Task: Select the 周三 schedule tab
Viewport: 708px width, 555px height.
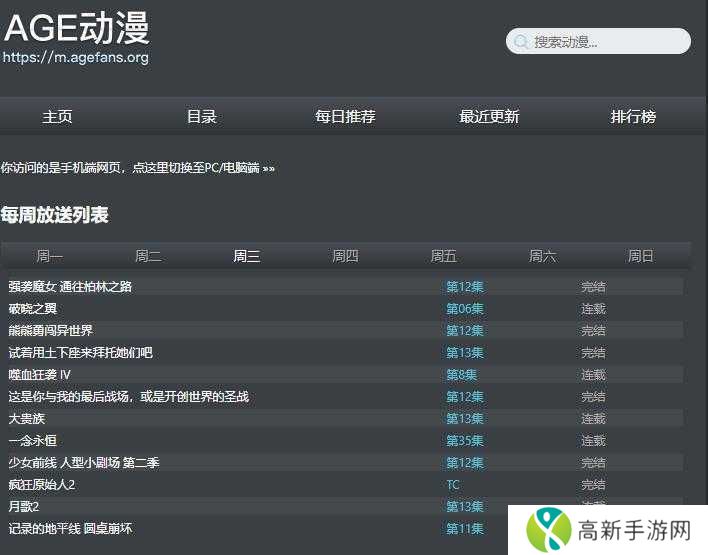Action: [x=247, y=257]
